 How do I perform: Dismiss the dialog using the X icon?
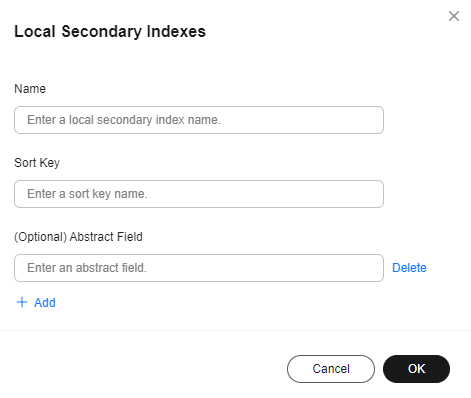pos(454,16)
